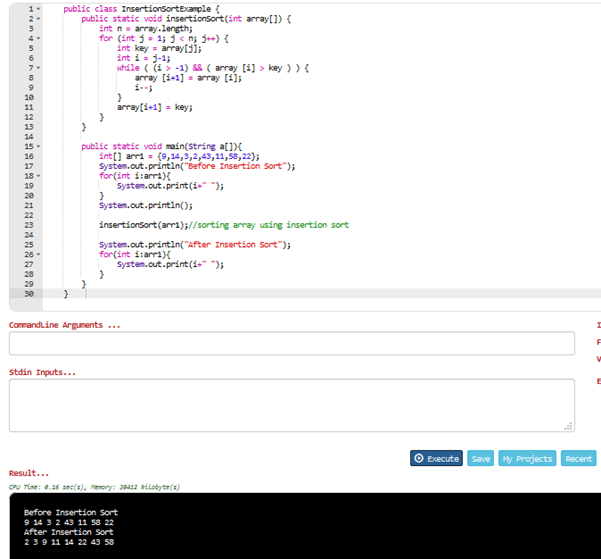Open My Projects
The height and width of the screenshot is (559, 601).
click(x=526, y=458)
